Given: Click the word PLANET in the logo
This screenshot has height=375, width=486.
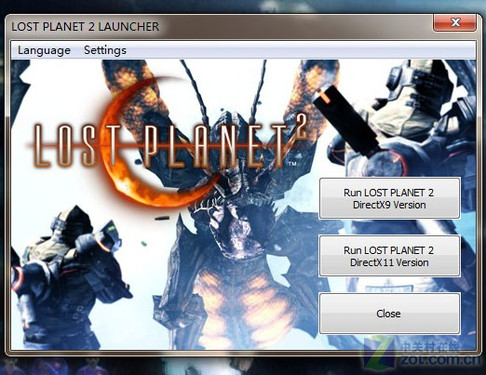Looking at the screenshot, I should (x=213, y=146).
